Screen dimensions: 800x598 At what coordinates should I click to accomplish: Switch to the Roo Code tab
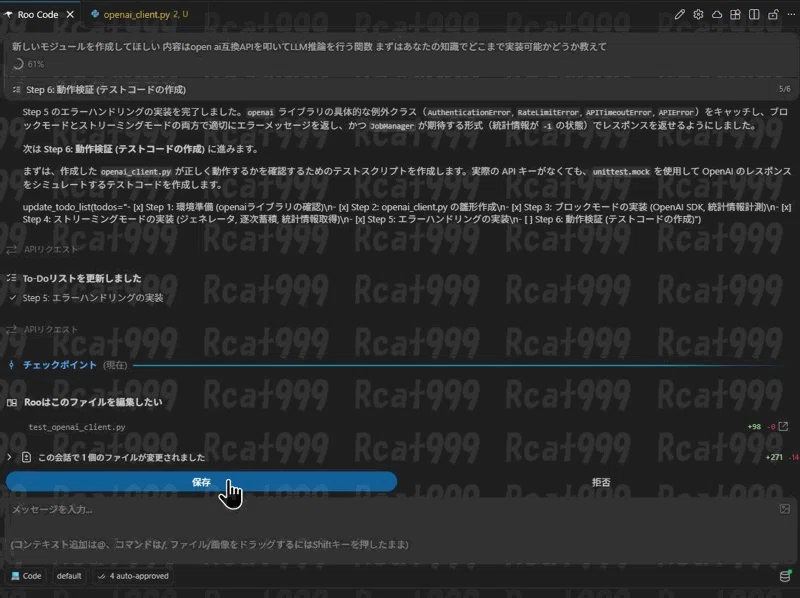click(x=38, y=14)
